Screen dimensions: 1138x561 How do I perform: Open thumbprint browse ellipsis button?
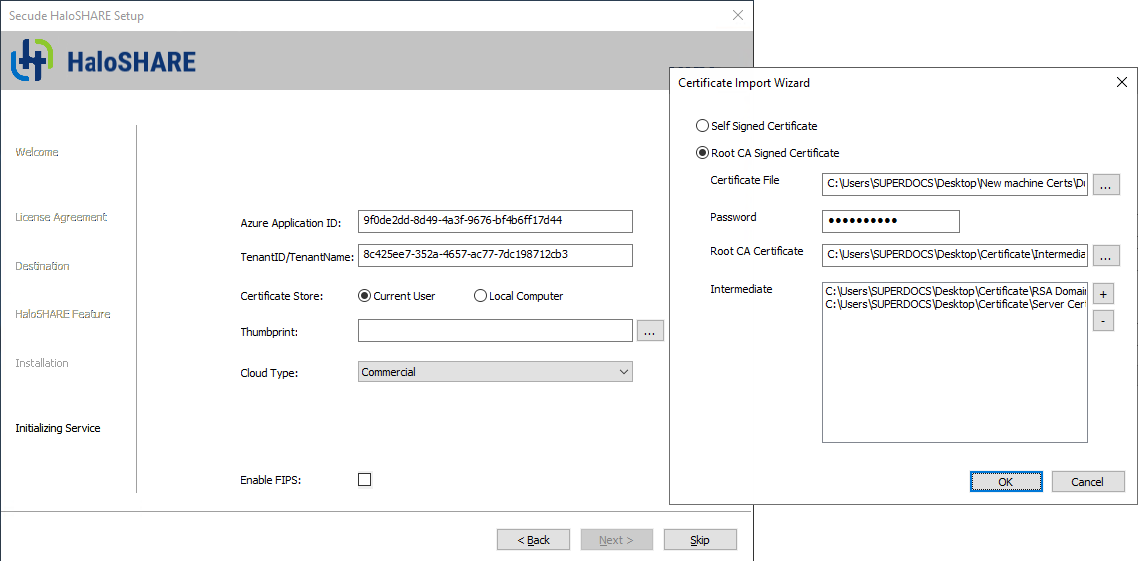point(650,331)
